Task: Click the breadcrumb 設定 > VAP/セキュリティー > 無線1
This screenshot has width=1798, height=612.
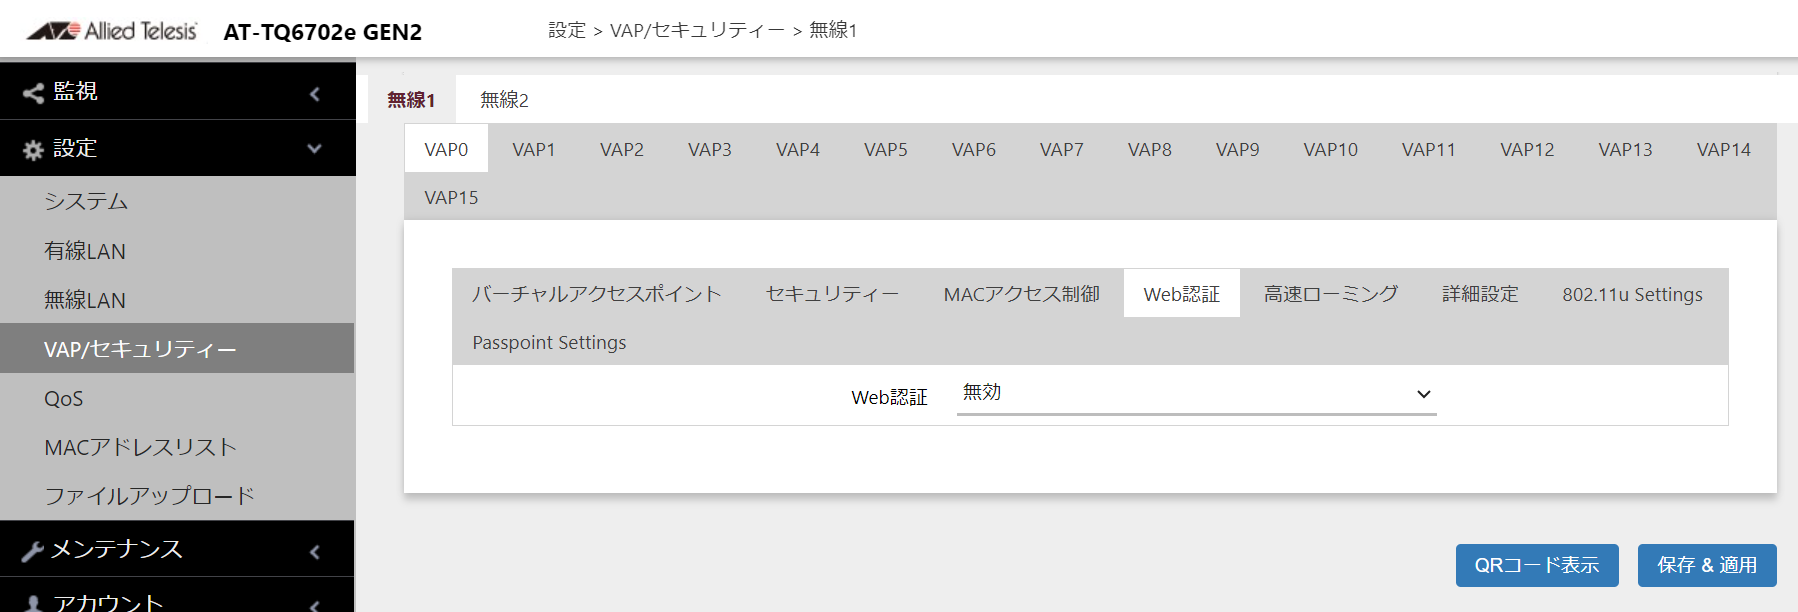Action: click(x=702, y=31)
